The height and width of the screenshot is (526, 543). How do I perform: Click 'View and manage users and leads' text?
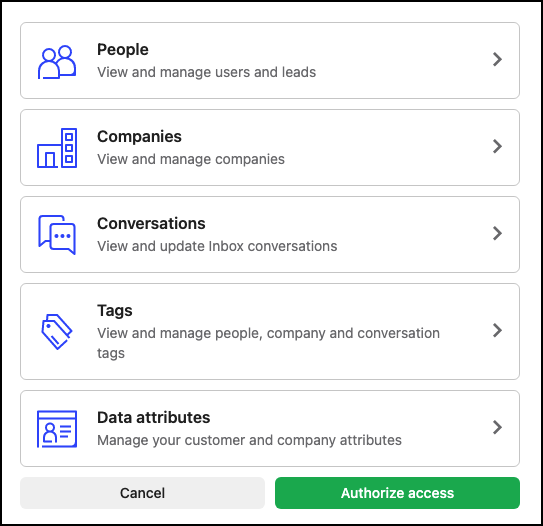point(206,72)
